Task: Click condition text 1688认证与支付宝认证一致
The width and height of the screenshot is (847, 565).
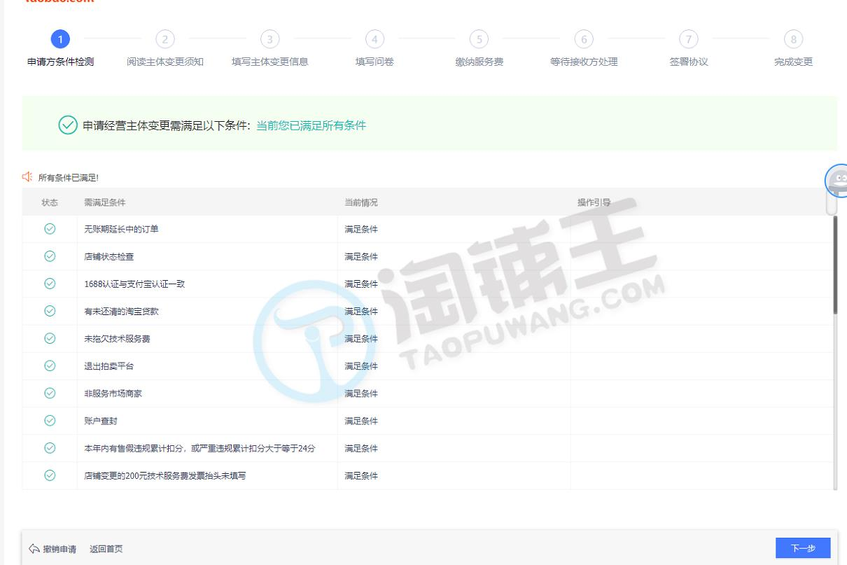Action: click(135, 284)
